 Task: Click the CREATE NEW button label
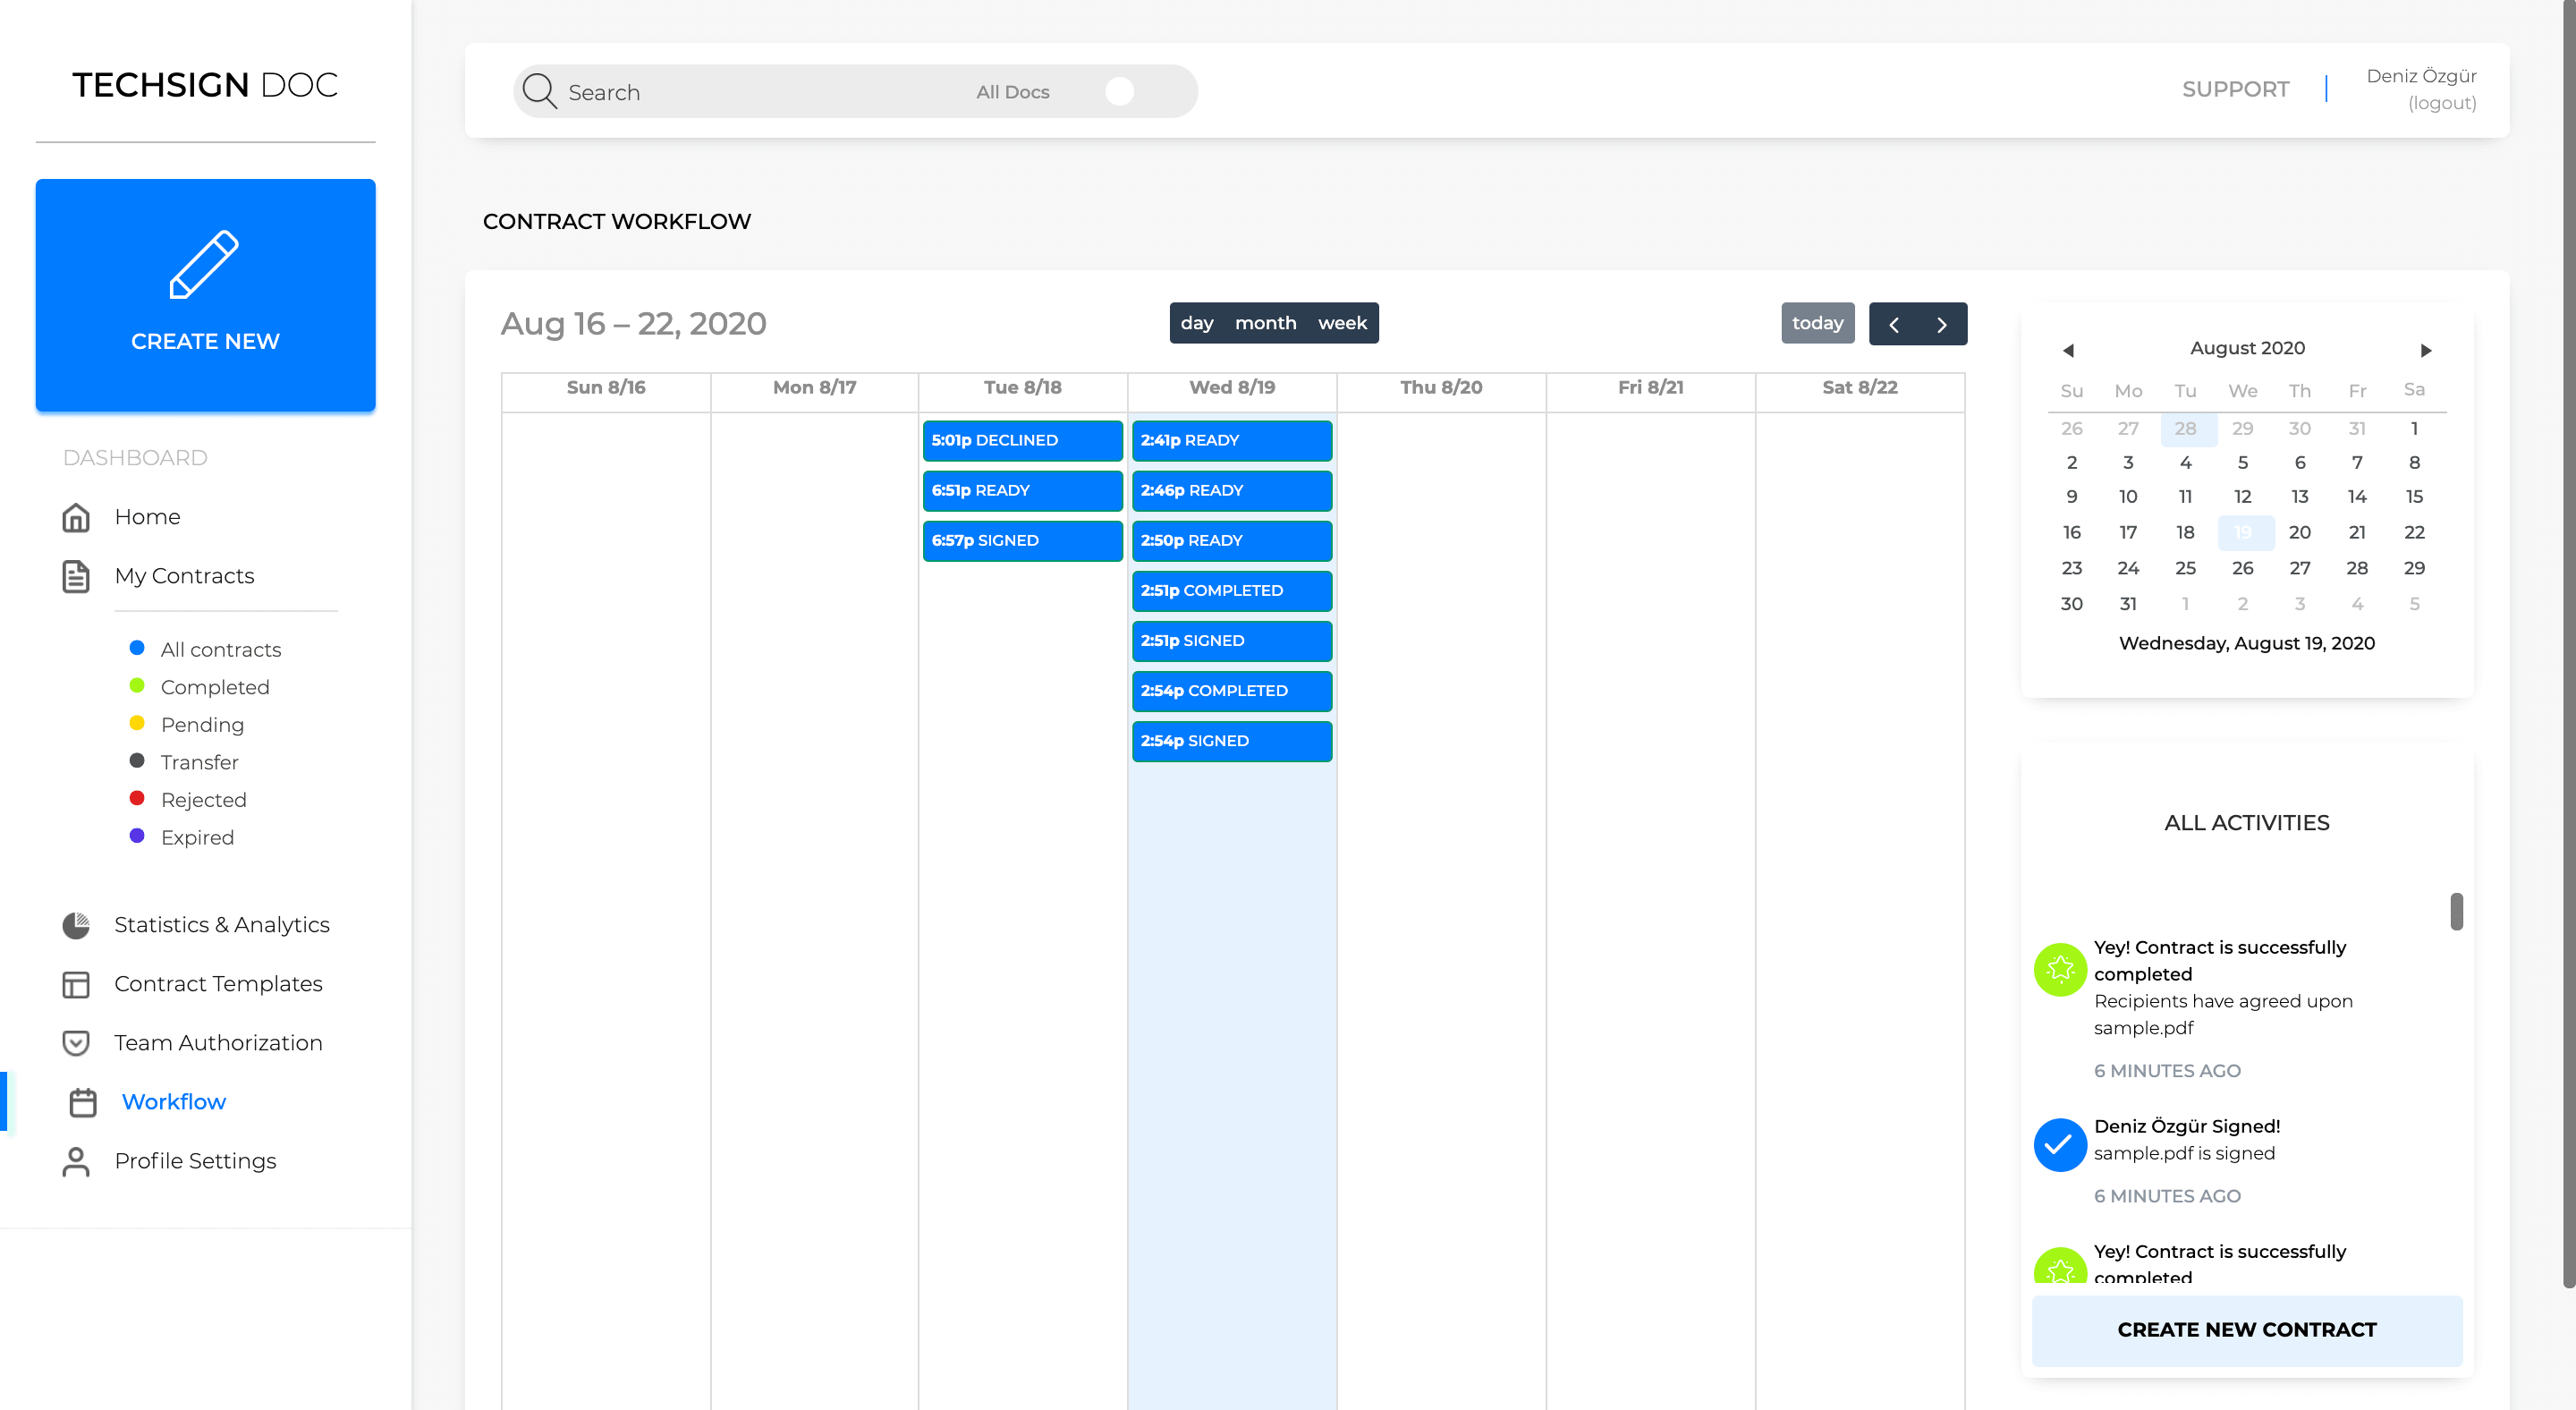click(x=205, y=341)
